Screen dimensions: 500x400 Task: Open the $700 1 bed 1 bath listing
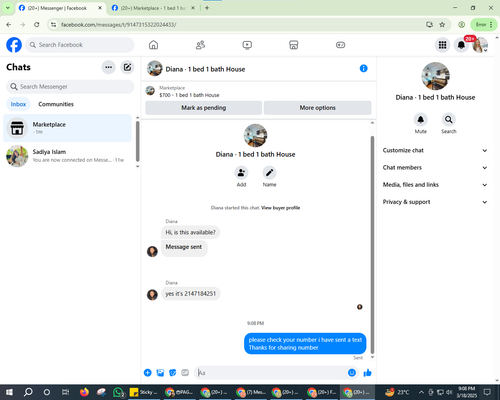coord(189,95)
